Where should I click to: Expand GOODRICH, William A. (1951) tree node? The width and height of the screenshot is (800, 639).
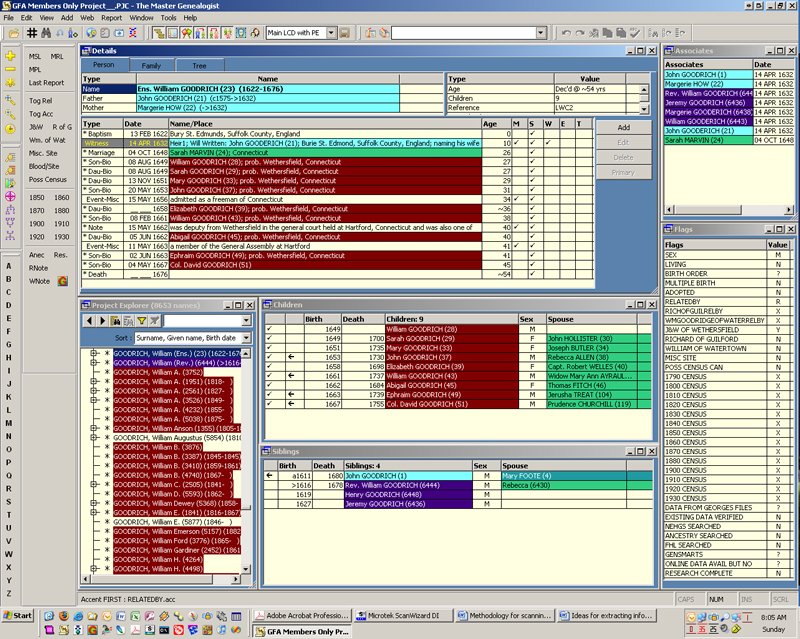pos(93,381)
